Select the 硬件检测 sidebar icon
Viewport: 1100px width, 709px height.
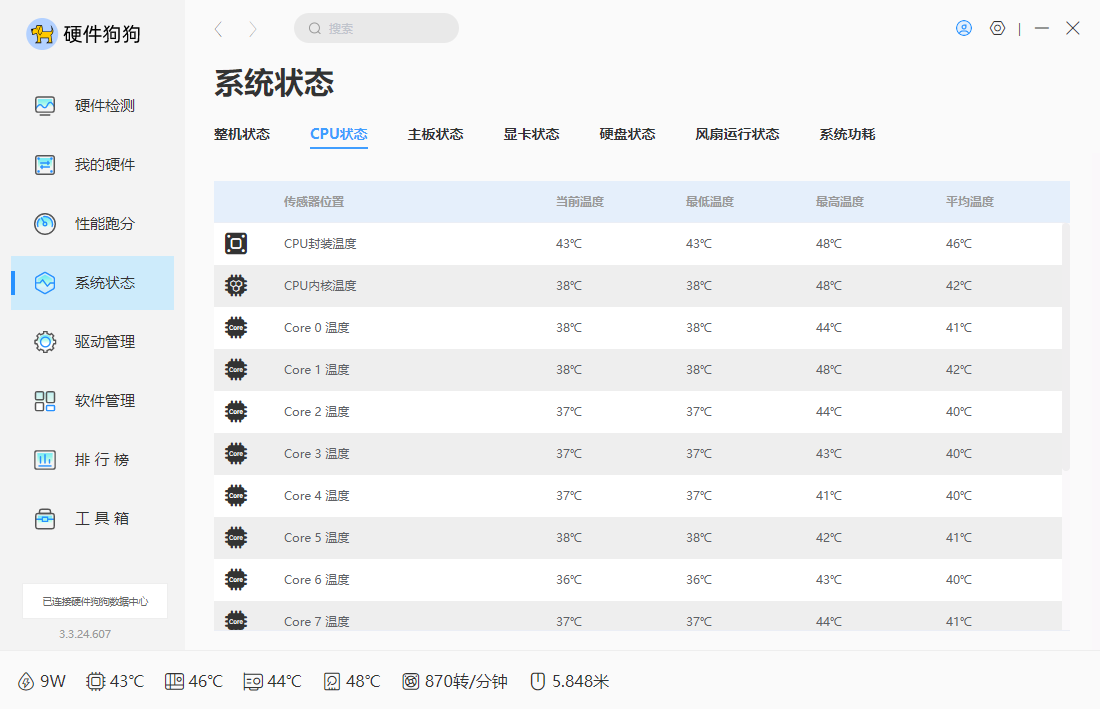[x=44, y=105]
